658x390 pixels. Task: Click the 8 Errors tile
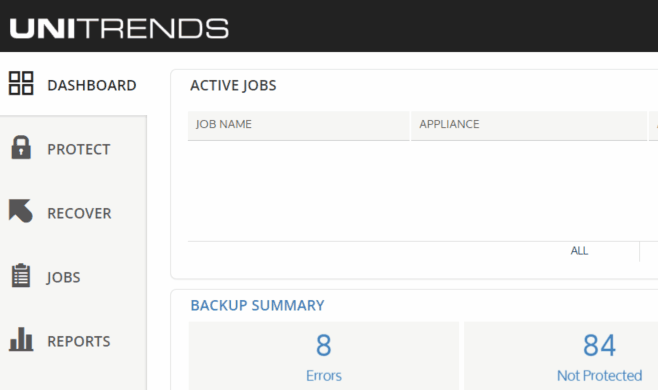click(324, 356)
